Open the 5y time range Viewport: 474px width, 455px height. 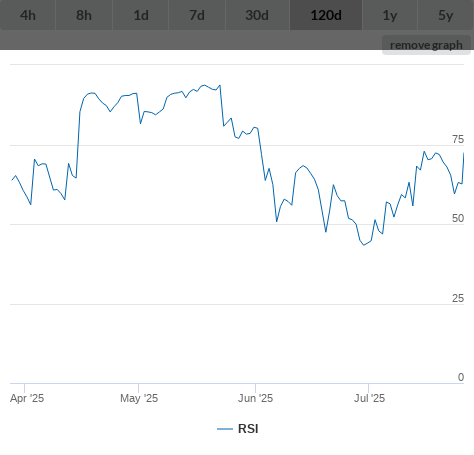pos(446,15)
